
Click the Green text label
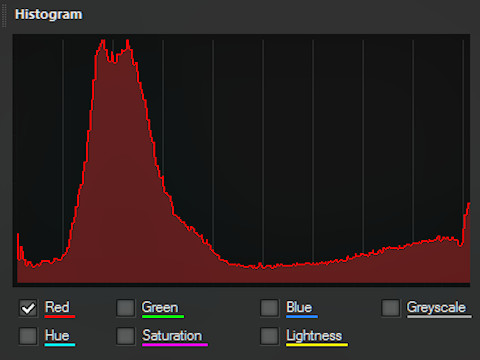(160, 307)
